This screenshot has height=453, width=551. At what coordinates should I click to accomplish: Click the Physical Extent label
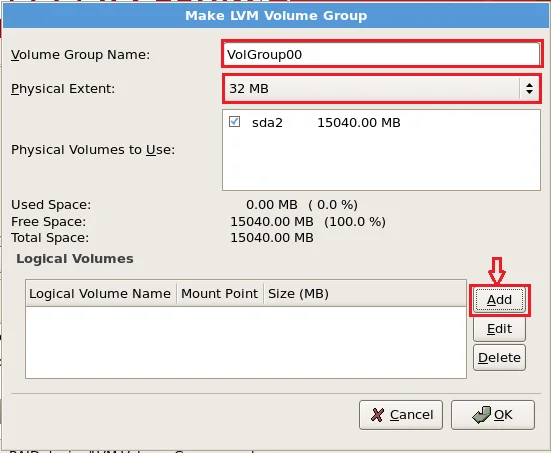pyautogui.click(x=63, y=89)
